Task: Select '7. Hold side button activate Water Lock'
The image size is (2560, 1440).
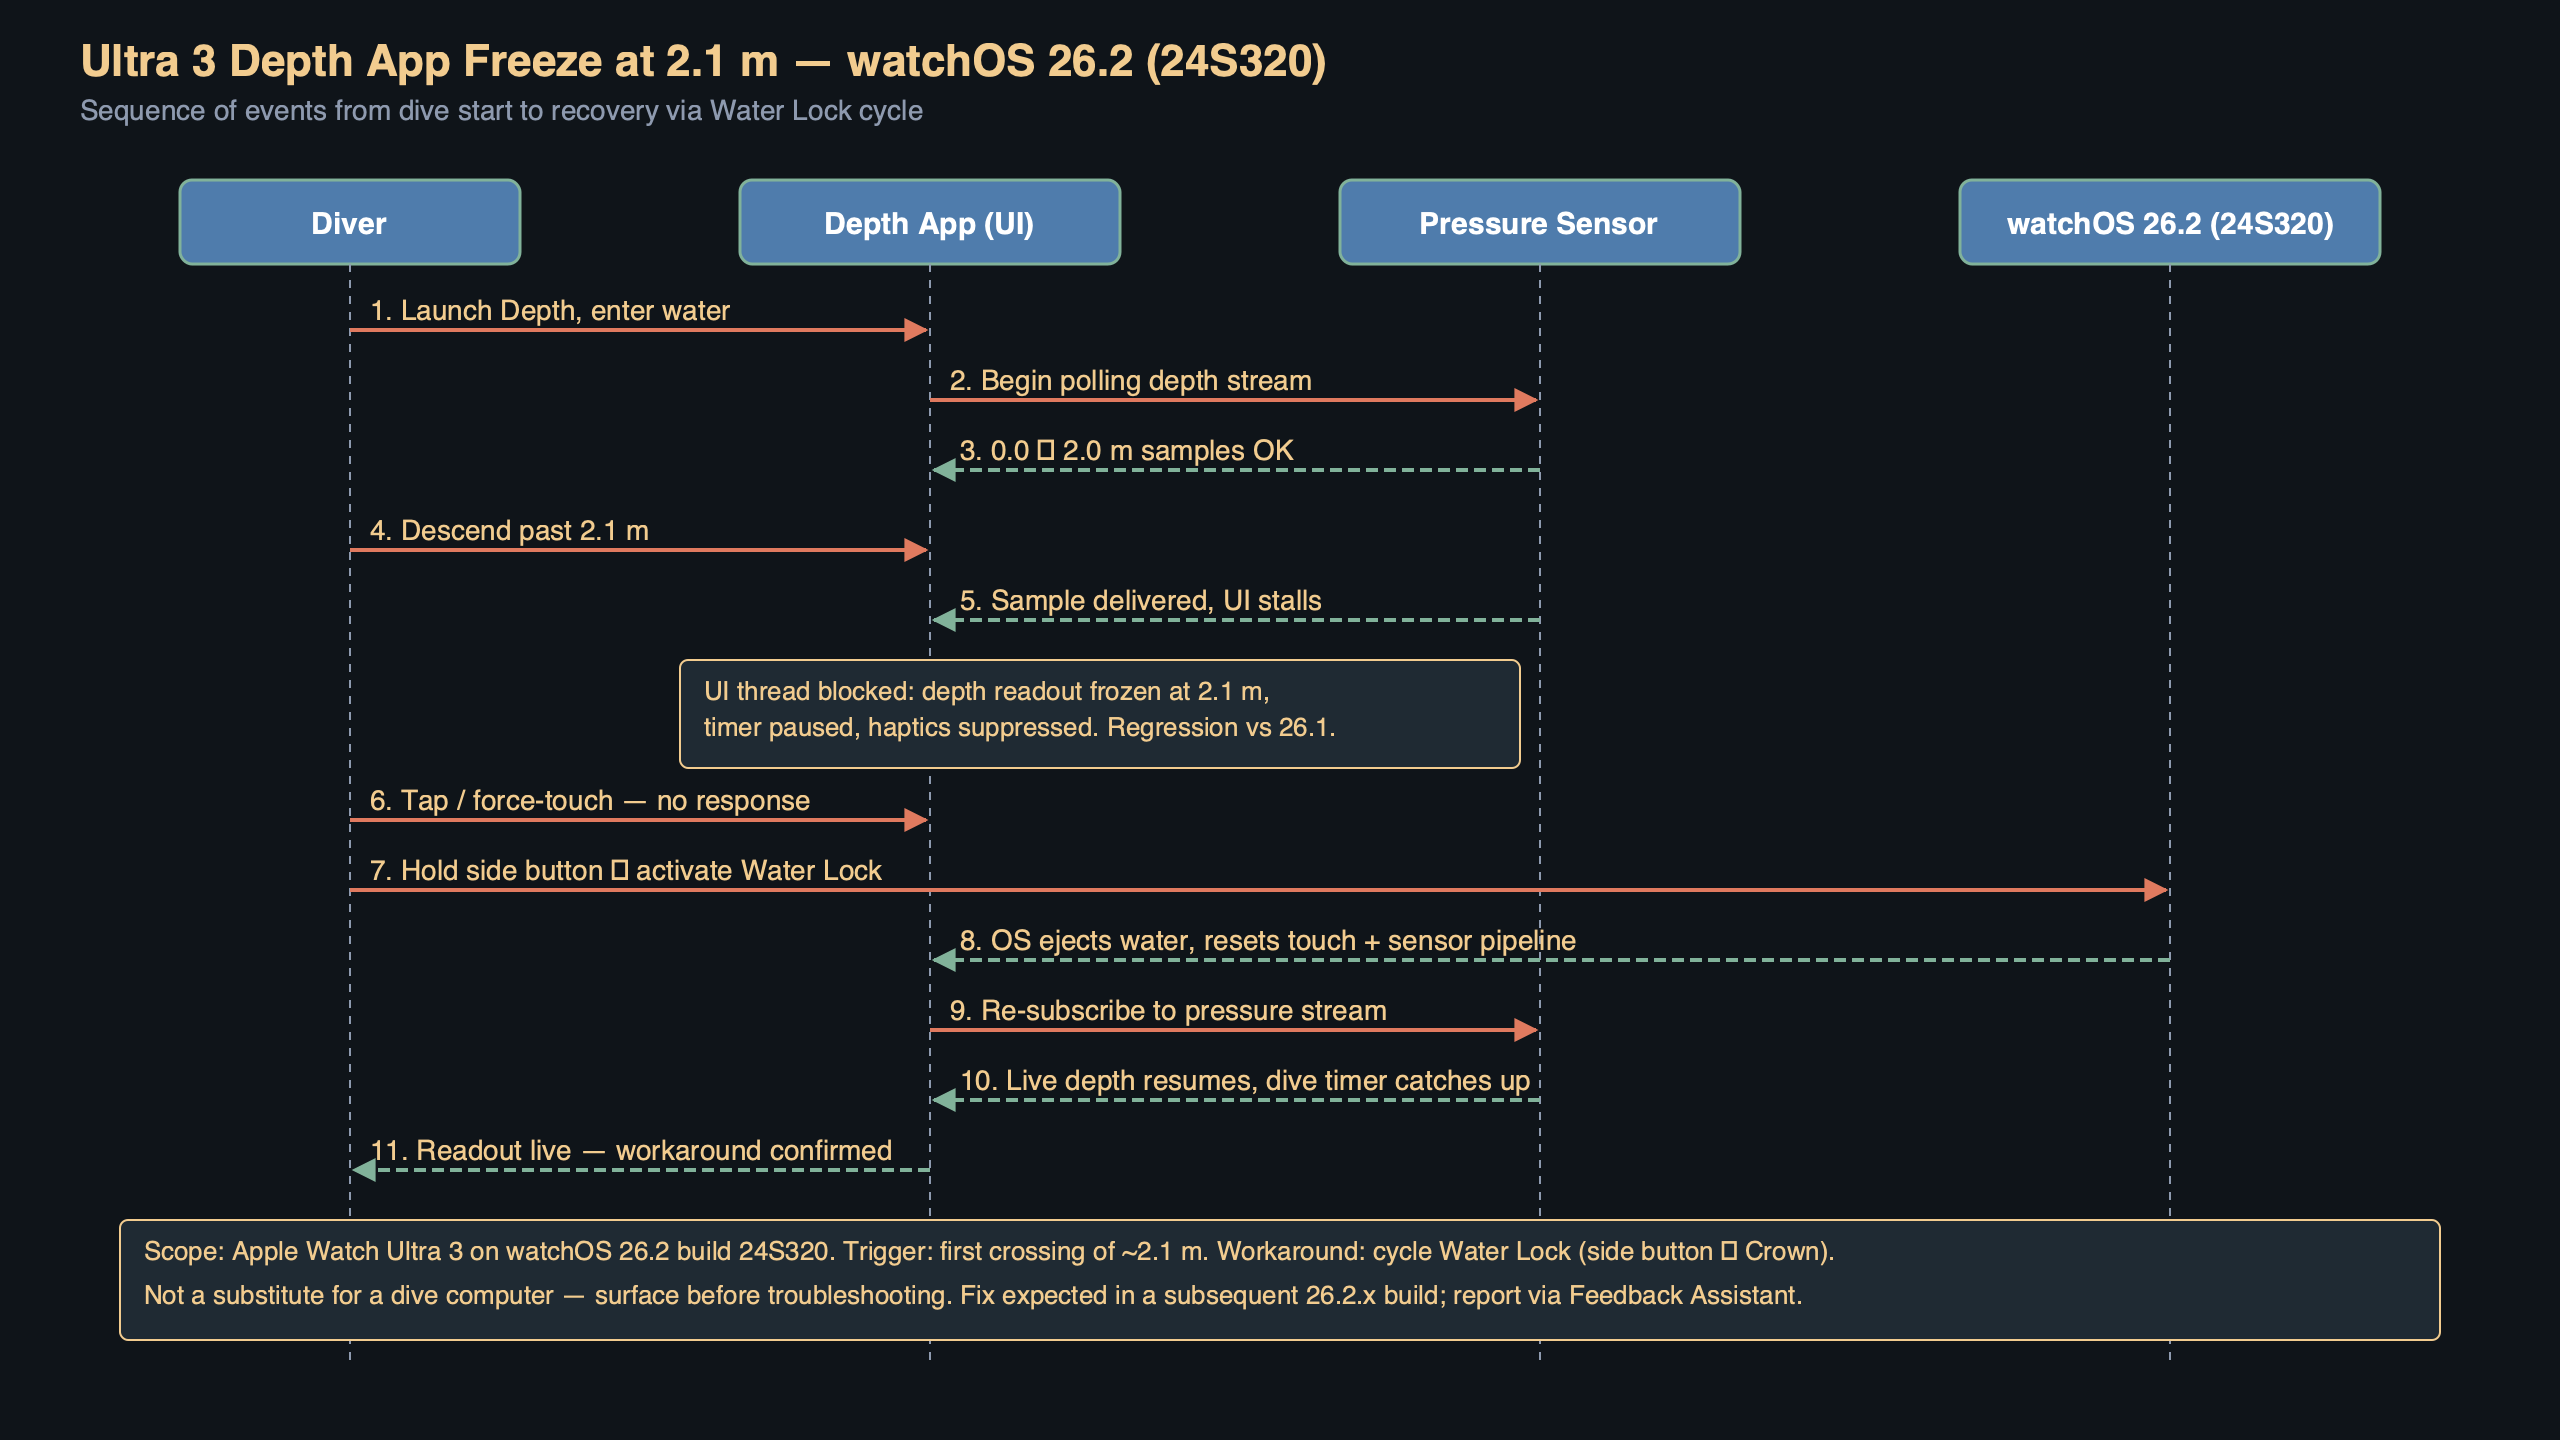Action: (625, 870)
